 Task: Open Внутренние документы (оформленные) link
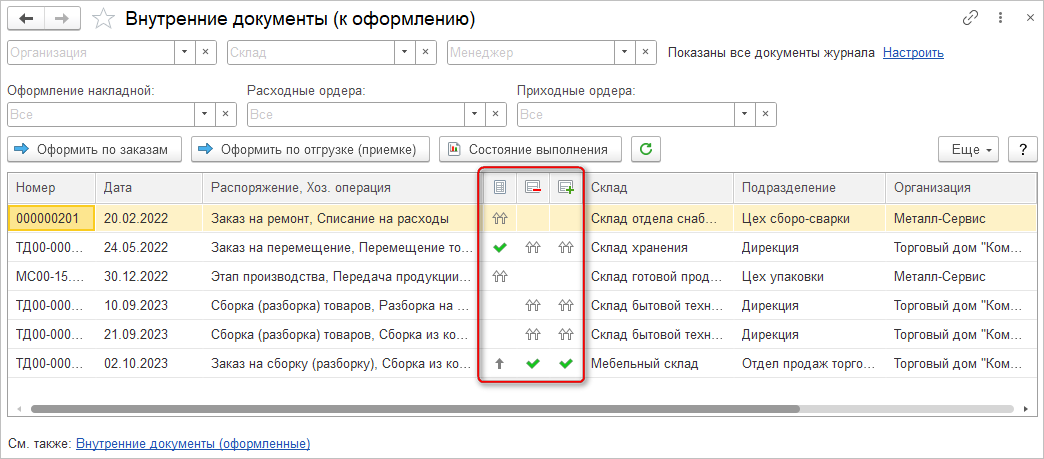pos(193,442)
